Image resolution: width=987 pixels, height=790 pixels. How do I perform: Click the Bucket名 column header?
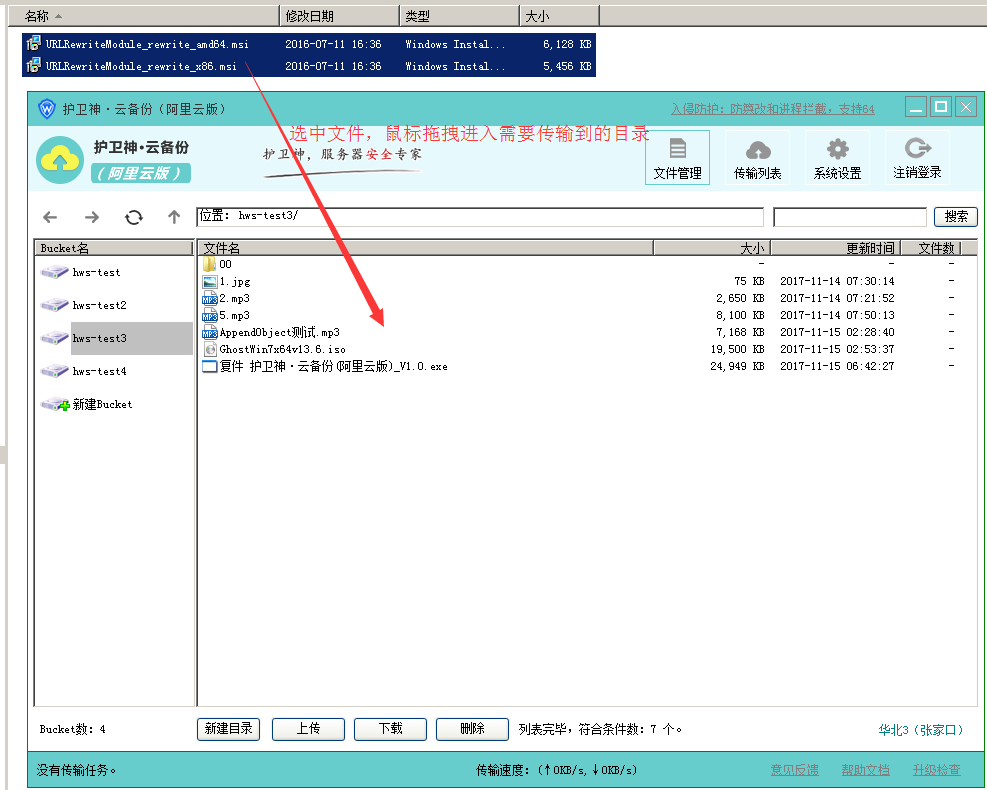[x=114, y=248]
